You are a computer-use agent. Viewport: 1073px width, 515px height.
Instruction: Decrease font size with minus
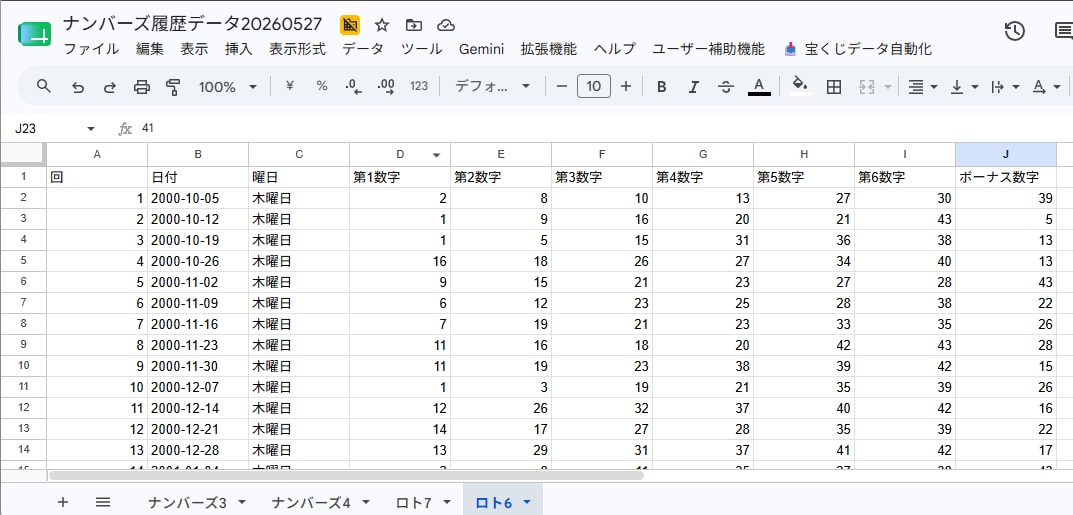coord(562,86)
